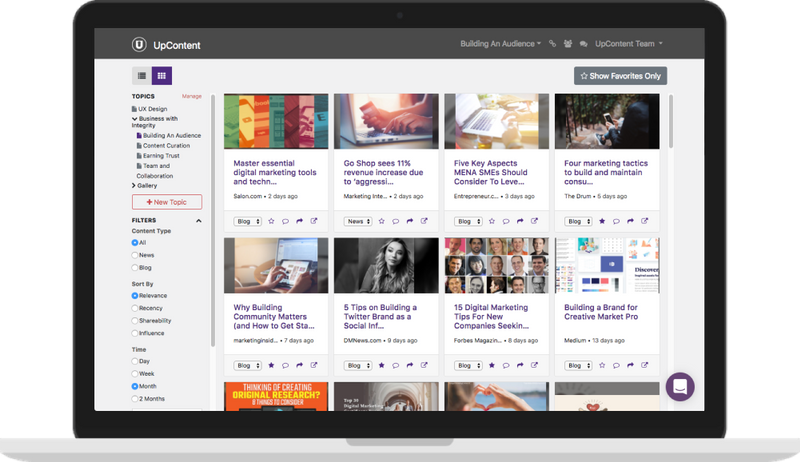Collapse the Business with Integrity topic group

tap(134, 119)
